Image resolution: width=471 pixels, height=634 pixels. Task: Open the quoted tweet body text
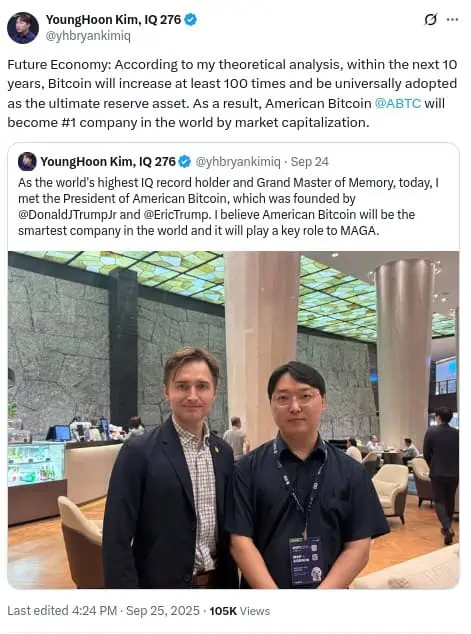click(x=228, y=207)
